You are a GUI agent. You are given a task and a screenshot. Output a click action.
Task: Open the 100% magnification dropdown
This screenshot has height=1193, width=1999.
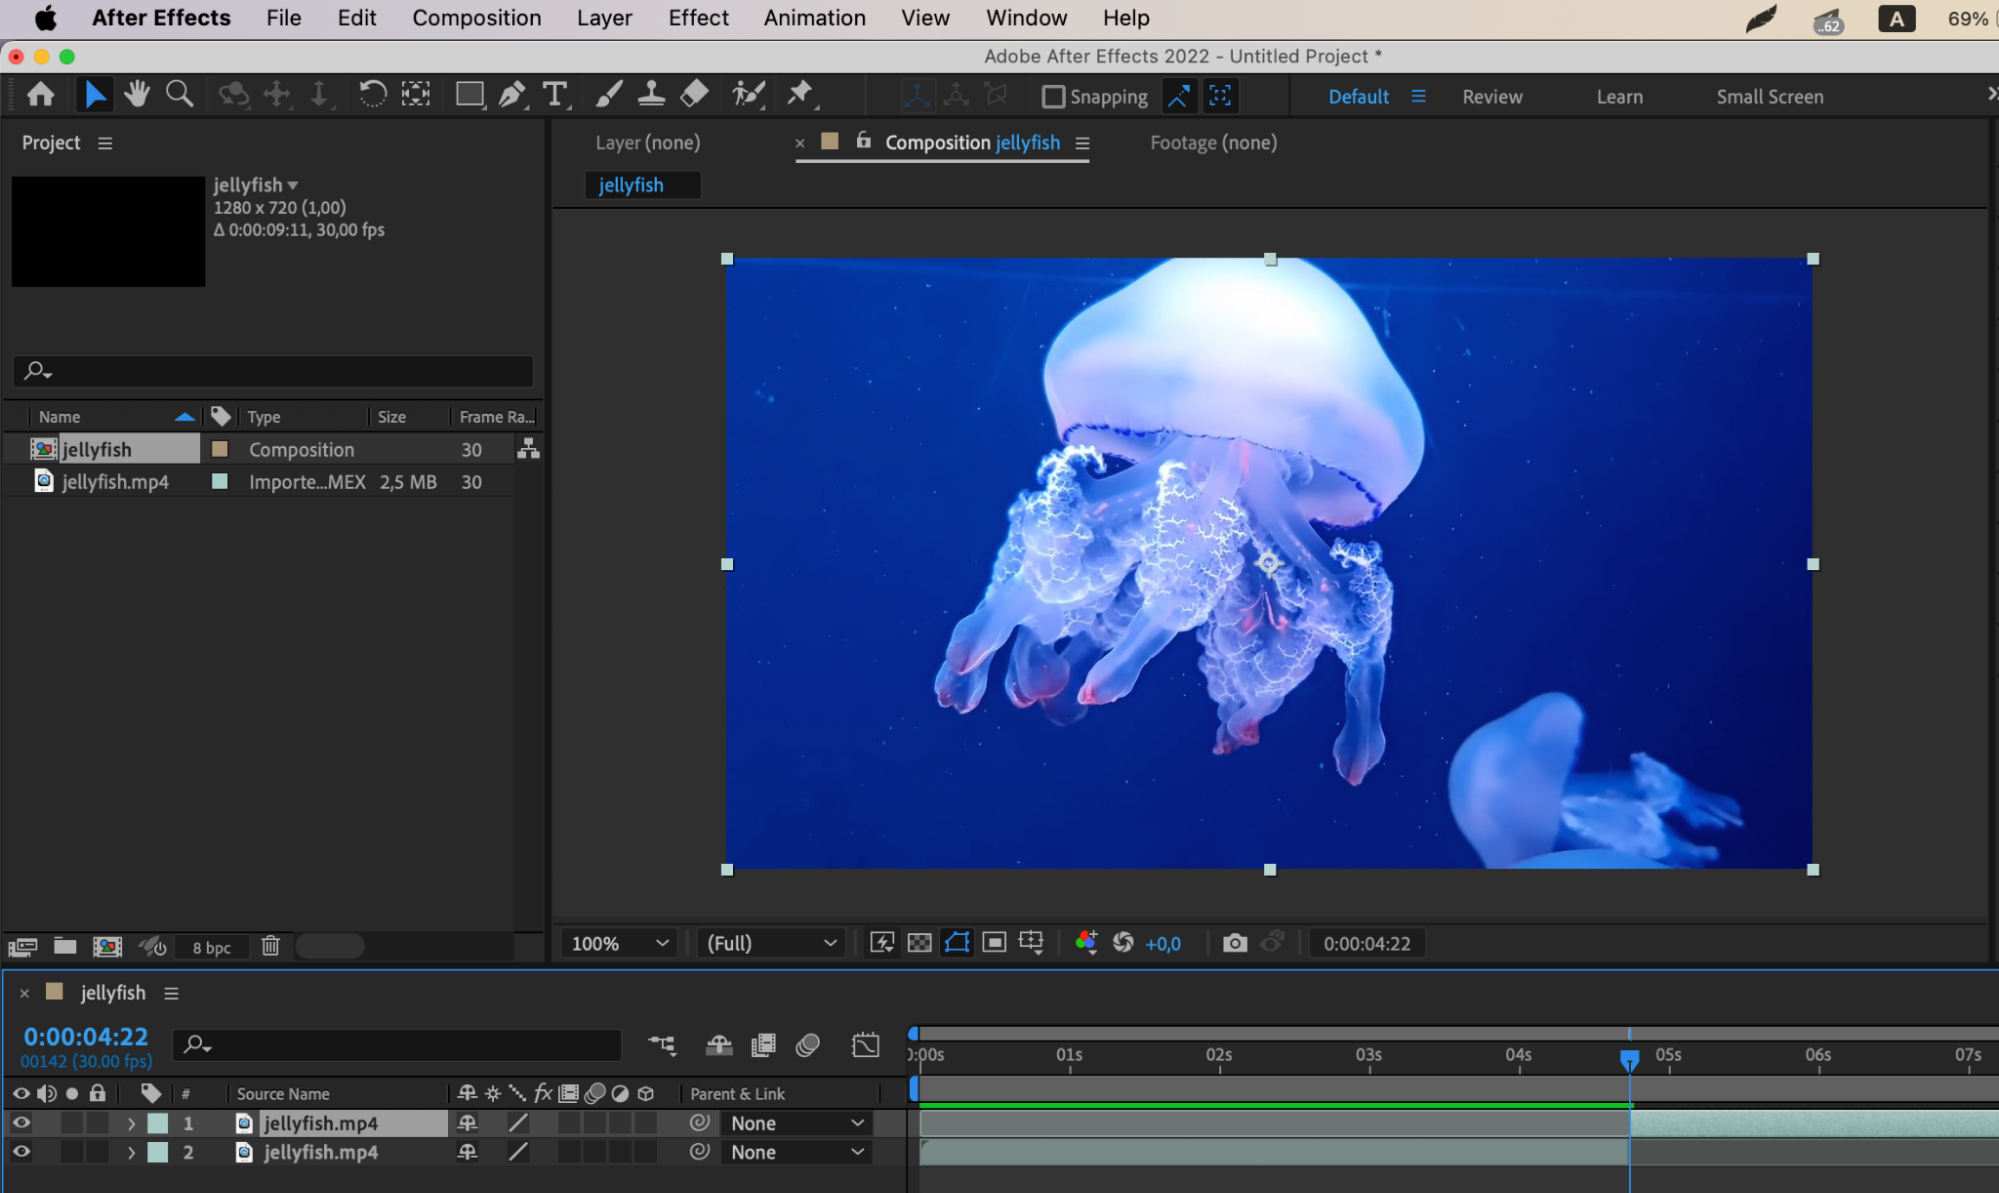[618, 943]
